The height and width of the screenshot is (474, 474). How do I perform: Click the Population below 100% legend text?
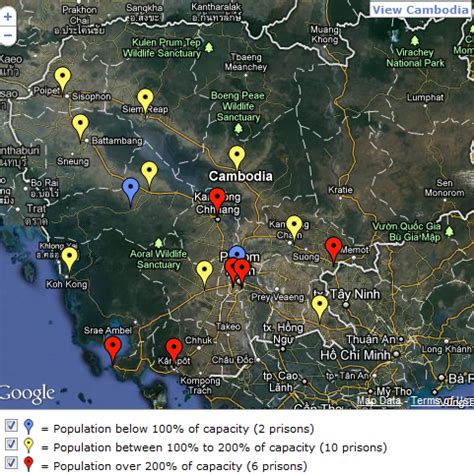pos(184,429)
